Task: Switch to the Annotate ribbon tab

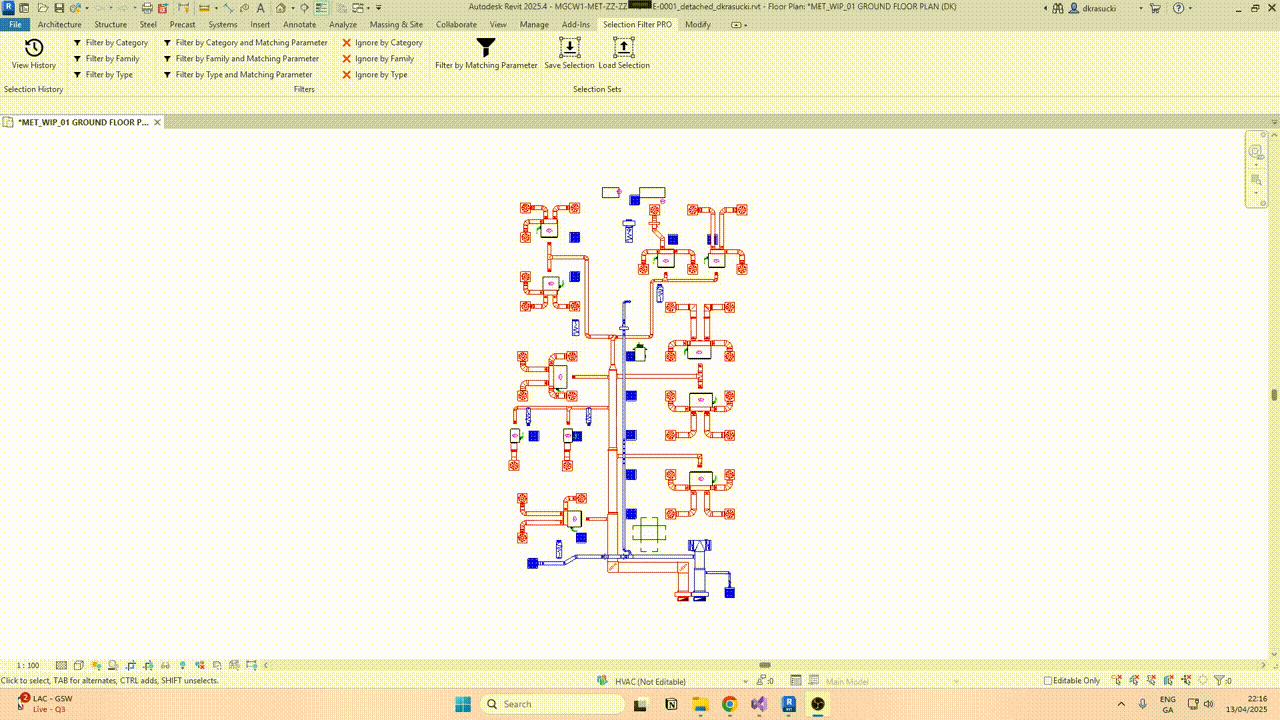Action: tap(300, 24)
